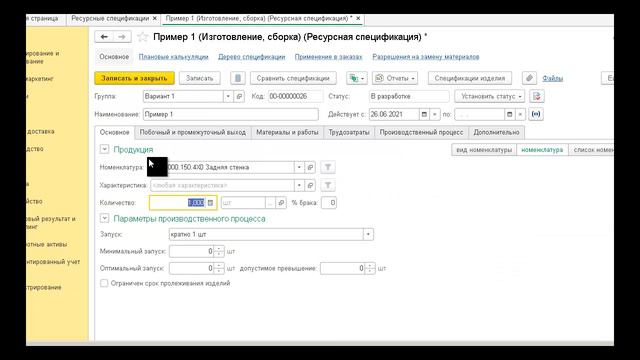
Task: Click the Количество input field
Action: click(x=183, y=203)
